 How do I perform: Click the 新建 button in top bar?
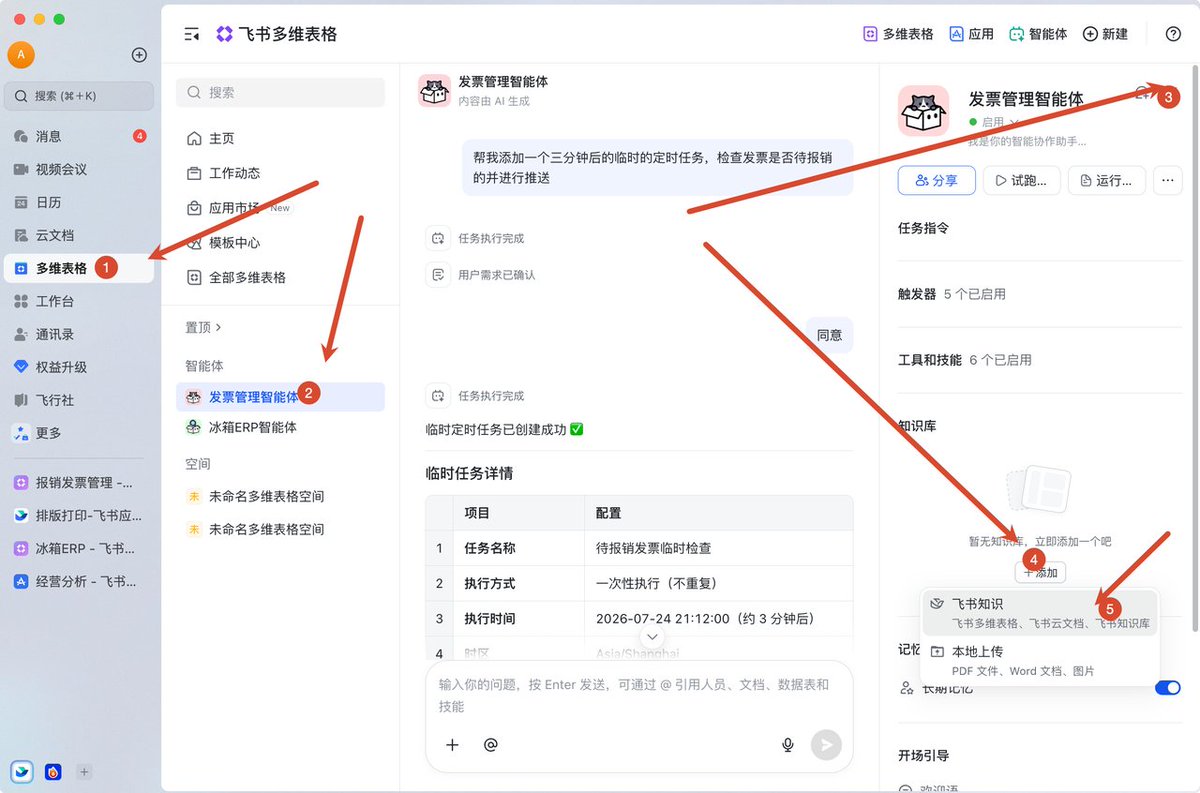tap(1106, 34)
